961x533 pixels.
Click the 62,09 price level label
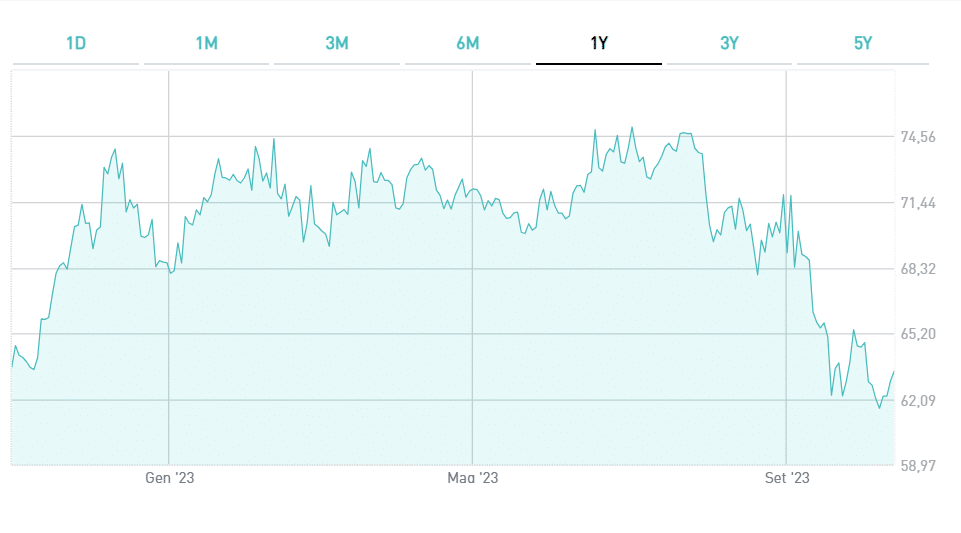click(x=918, y=400)
